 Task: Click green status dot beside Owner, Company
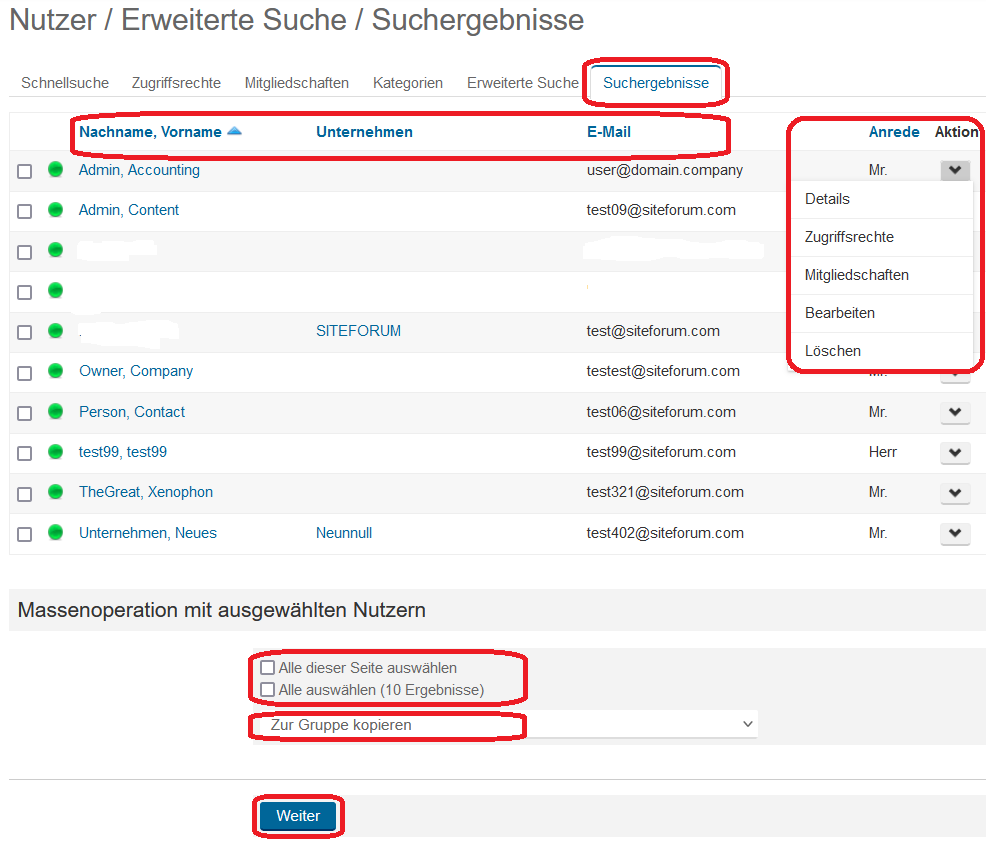(55, 371)
